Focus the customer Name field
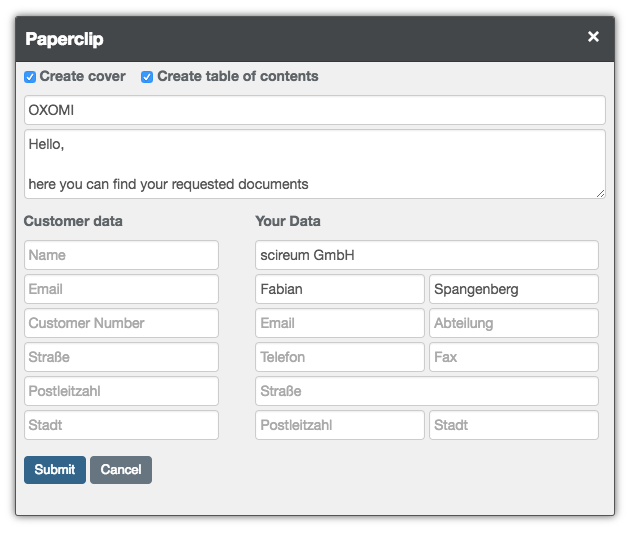Screen dimensions: 633x533 pos(121,255)
